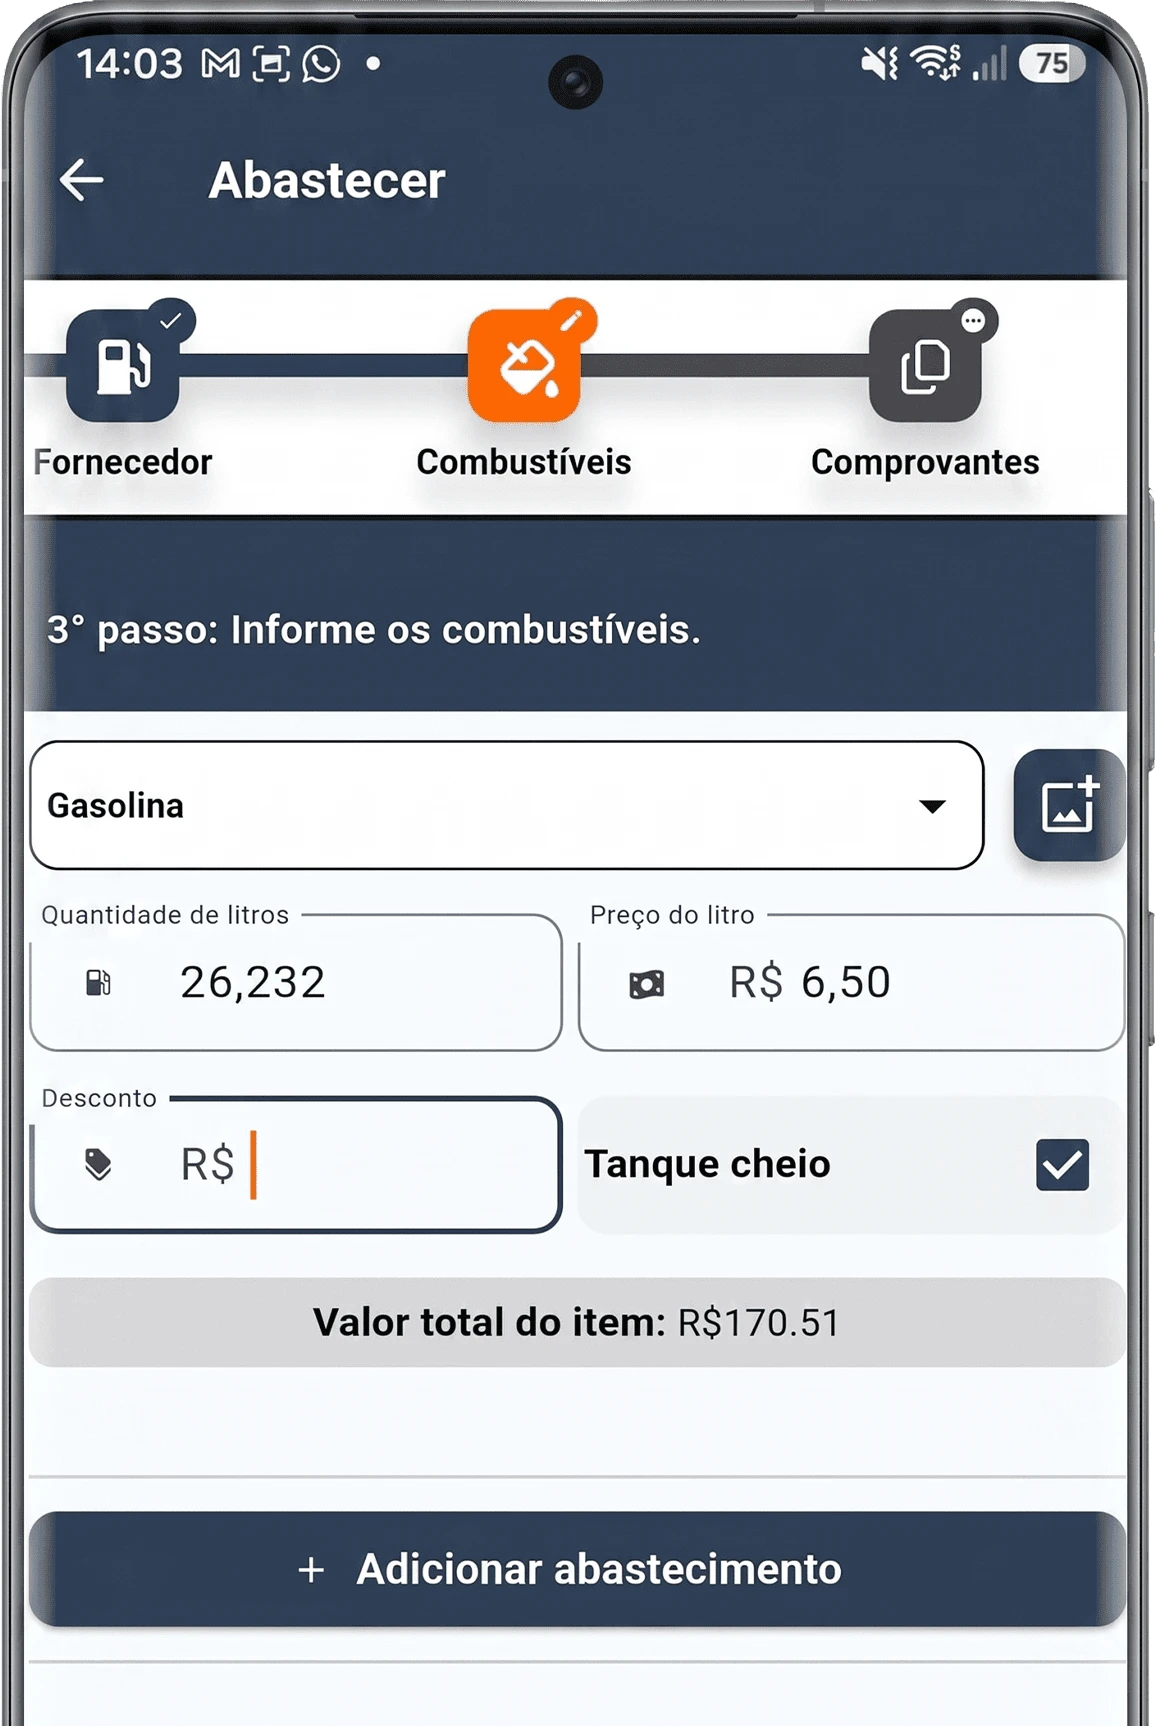Select the orange Combustíveis step icon

tap(524, 365)
